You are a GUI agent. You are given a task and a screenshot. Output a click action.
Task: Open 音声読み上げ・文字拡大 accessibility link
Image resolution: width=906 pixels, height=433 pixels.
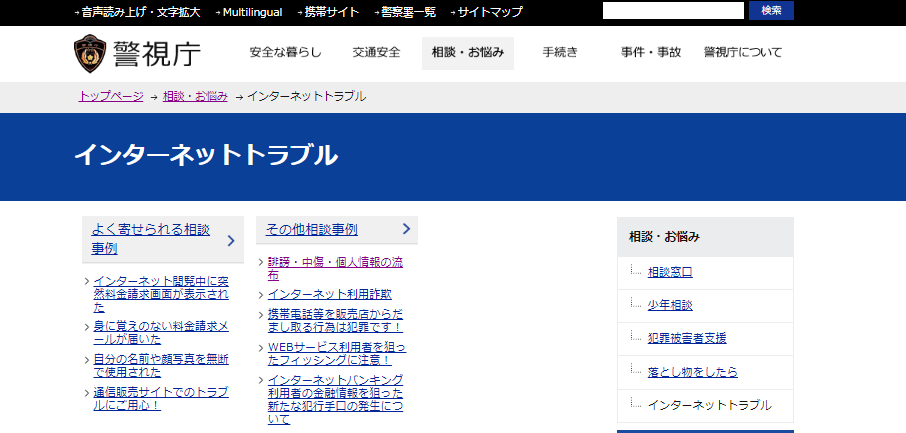pyautogui.click(x=141, y=12)
